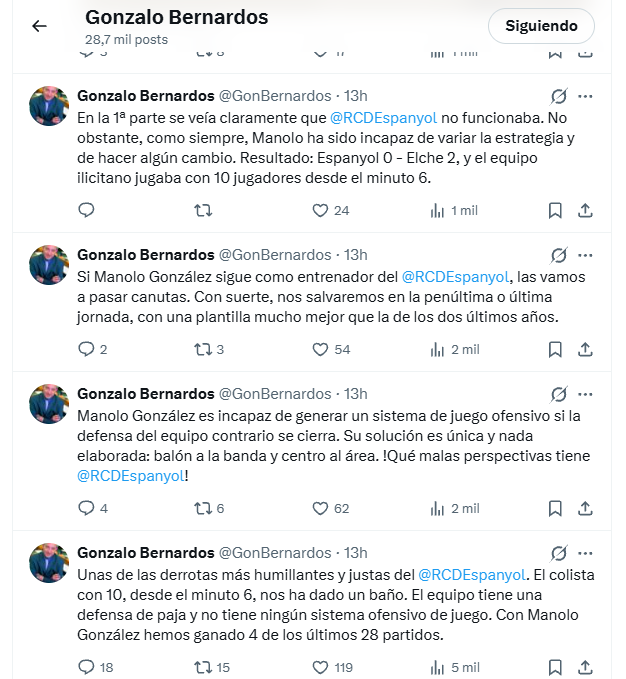Bookmark the tweet with 119 likes
This screenshot has height=679, width=626.
pos(555,667)
